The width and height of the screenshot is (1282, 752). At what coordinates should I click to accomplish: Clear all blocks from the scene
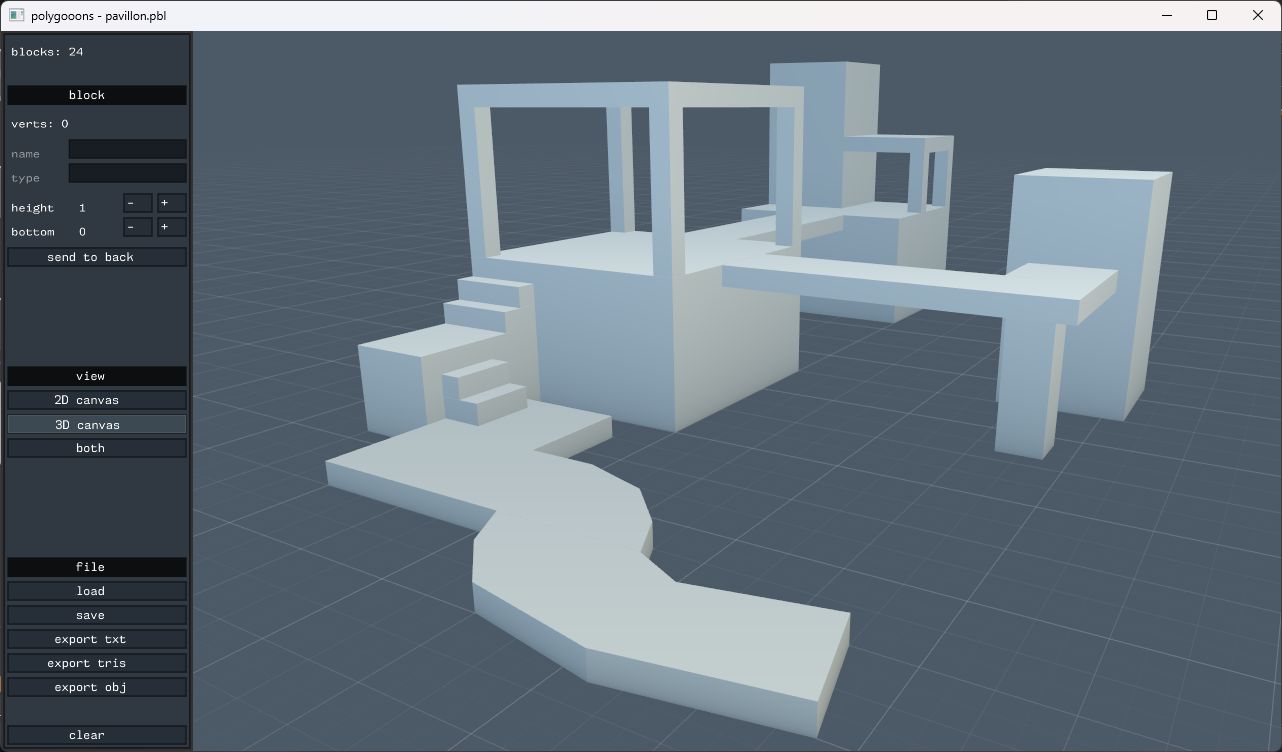[x=97, y=735]
